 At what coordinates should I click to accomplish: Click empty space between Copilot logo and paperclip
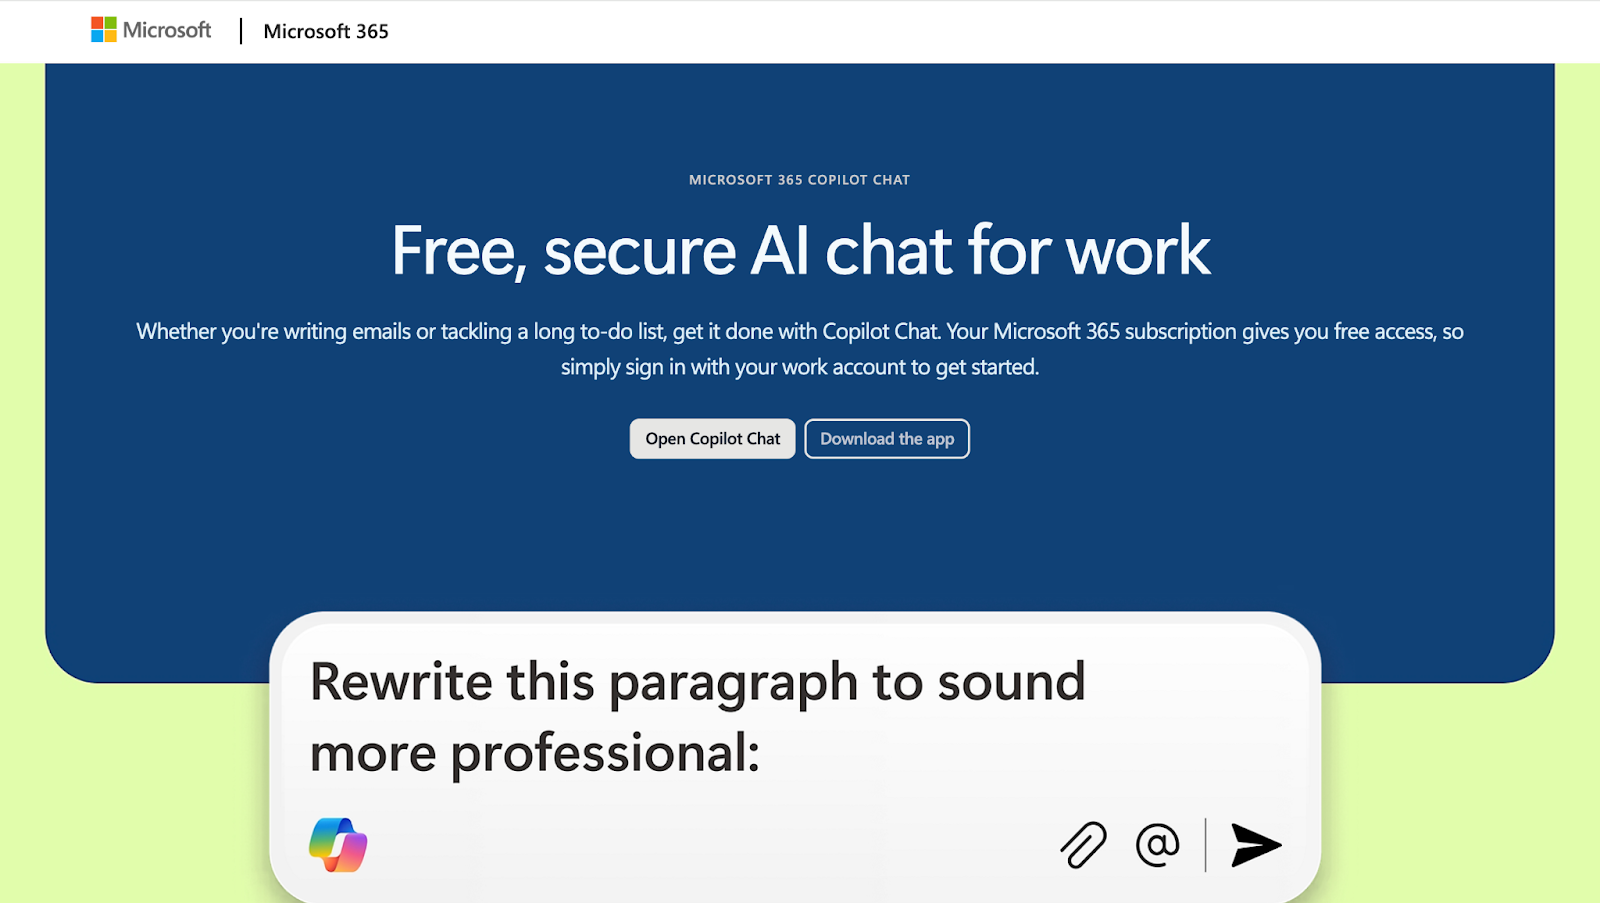(700, 845)
